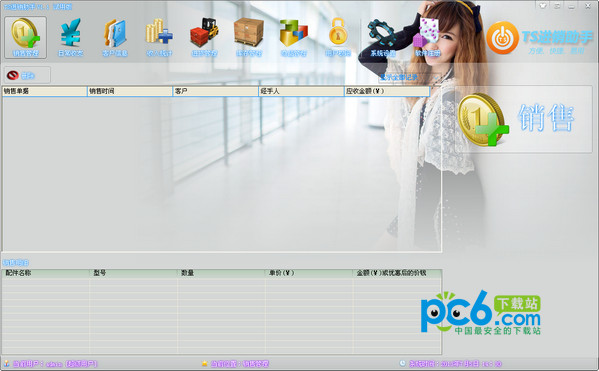Open system settings gear icon
The image size is (599, 371).
coord(383,37)
